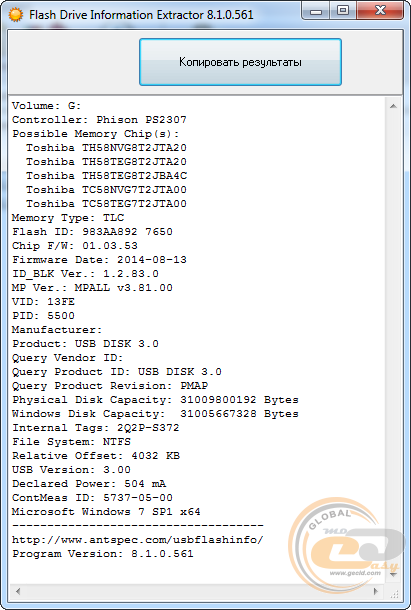Click the horizontal scrollbar track
411x610 pixels.
click(197, 591)
